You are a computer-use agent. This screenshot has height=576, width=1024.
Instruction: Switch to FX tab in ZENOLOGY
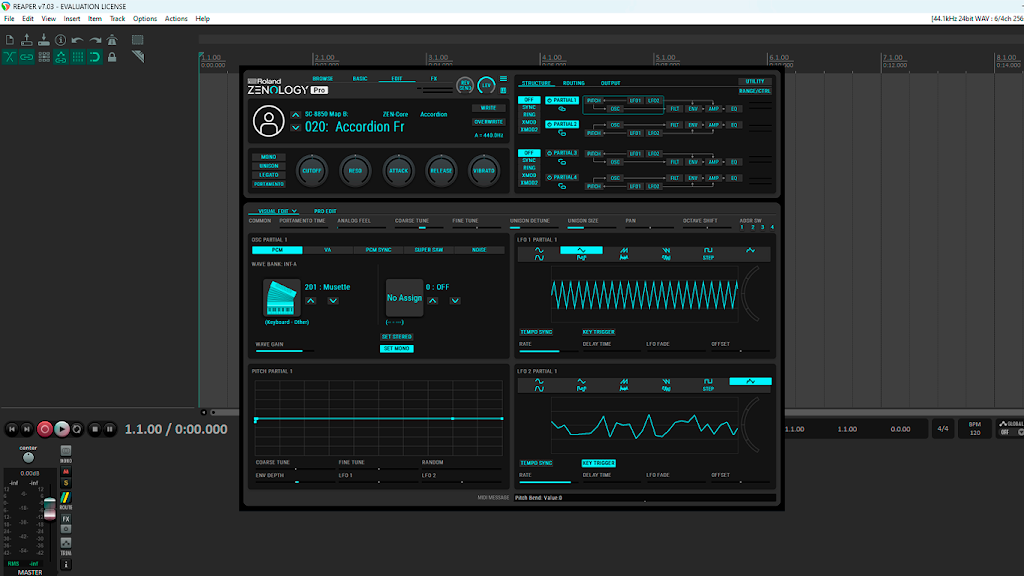coord(434,78)
